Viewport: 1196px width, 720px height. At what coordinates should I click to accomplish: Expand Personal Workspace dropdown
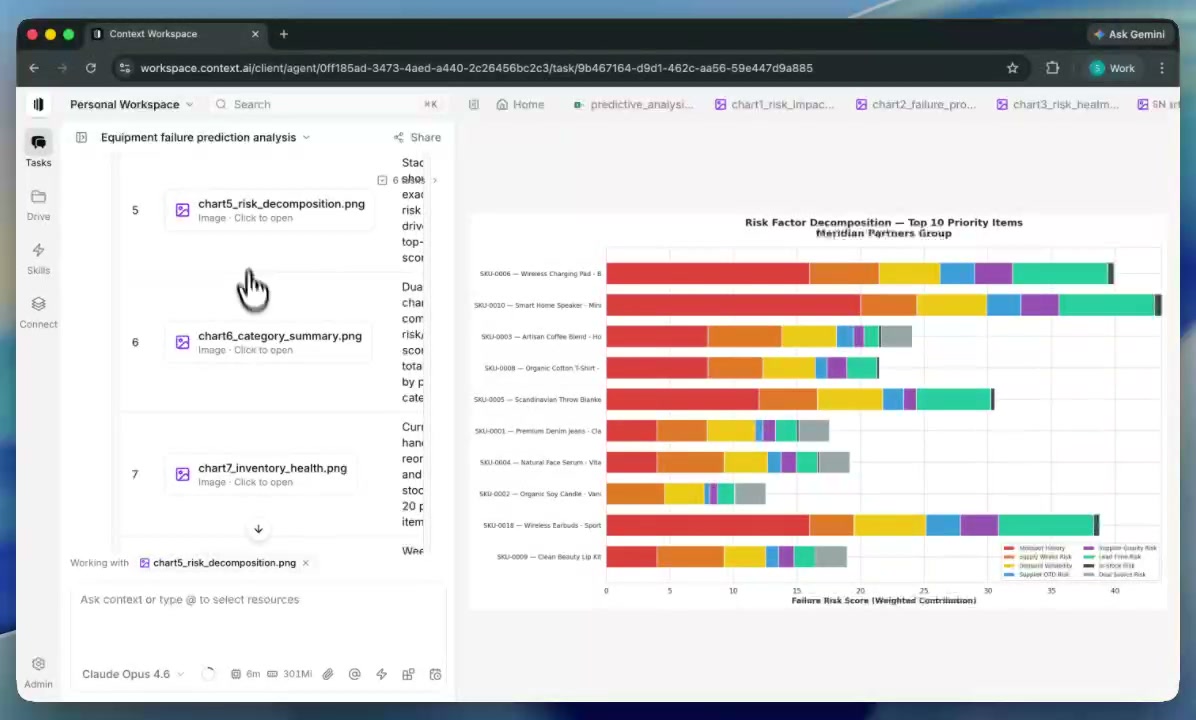[131, 104]
